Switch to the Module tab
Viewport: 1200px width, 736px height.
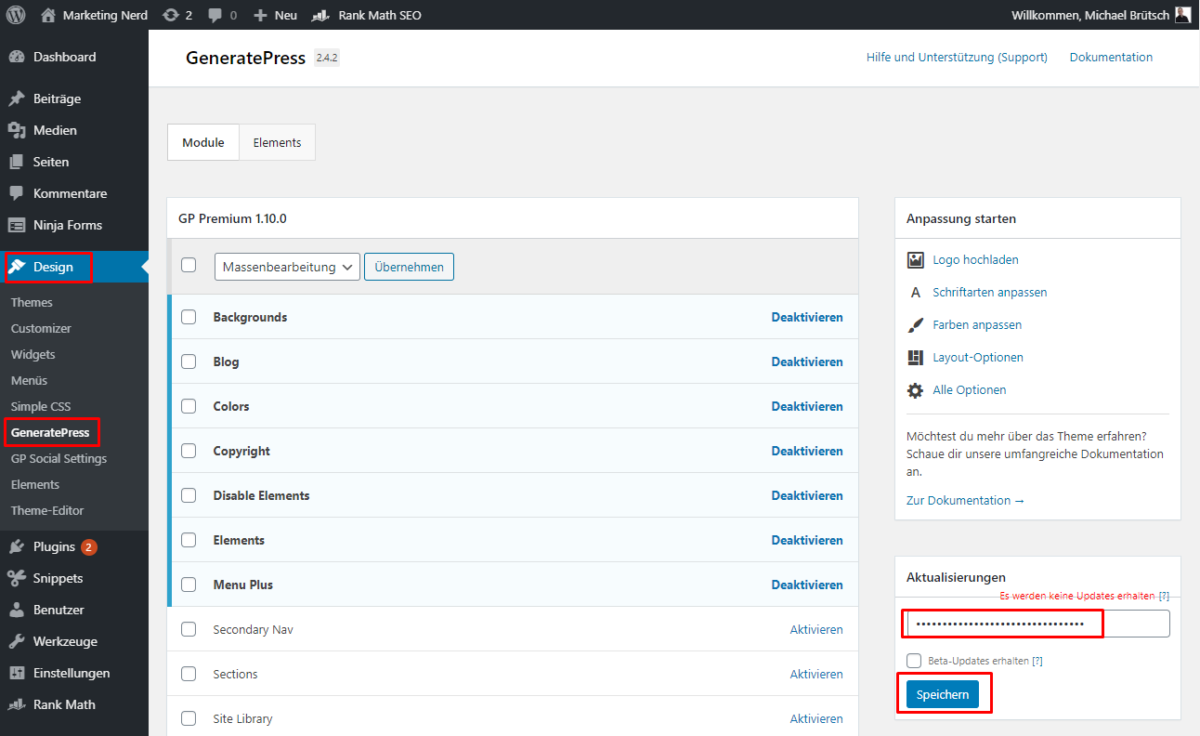pos(203,142)
